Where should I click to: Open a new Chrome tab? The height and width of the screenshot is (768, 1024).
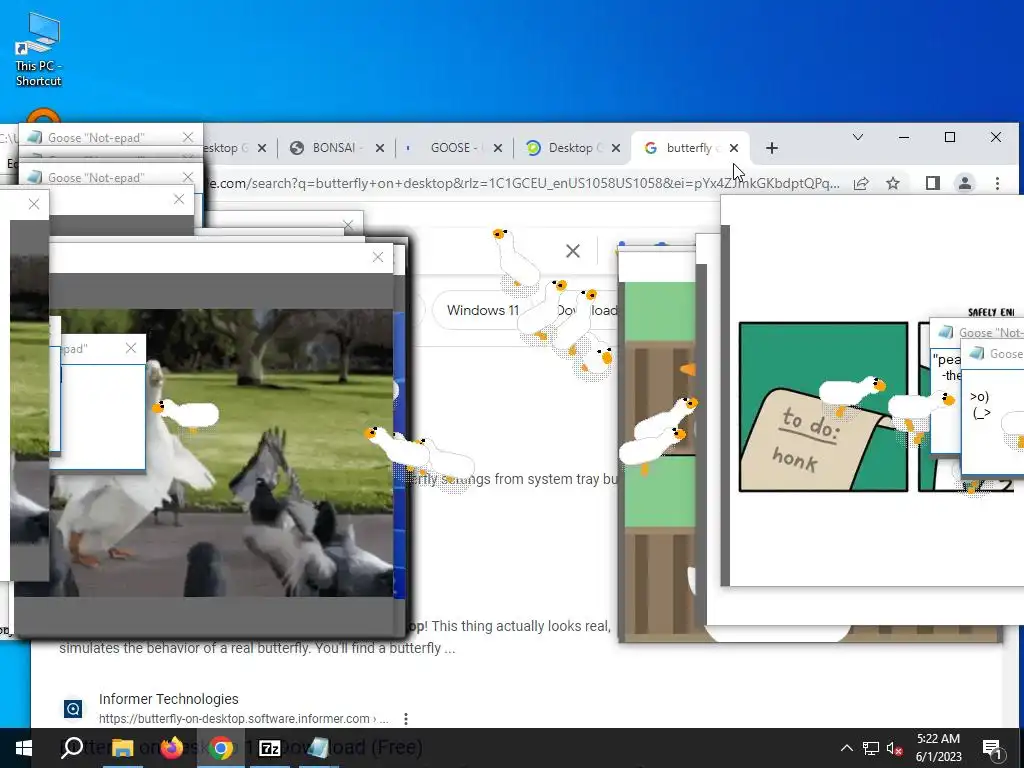click(772, 148)
